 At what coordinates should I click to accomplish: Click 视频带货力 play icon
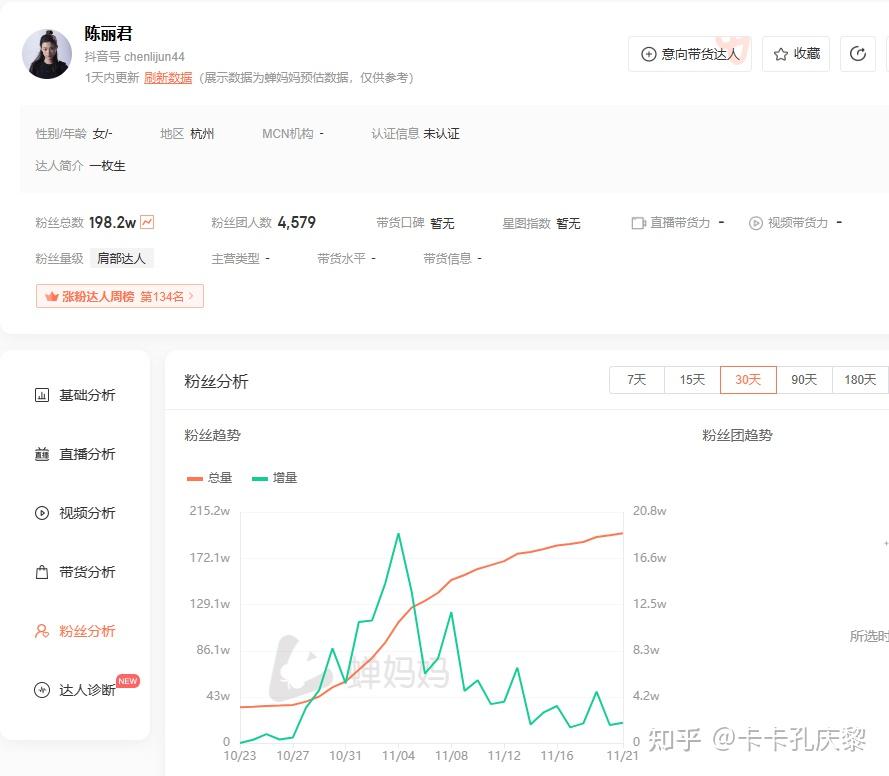coord(756,223)
